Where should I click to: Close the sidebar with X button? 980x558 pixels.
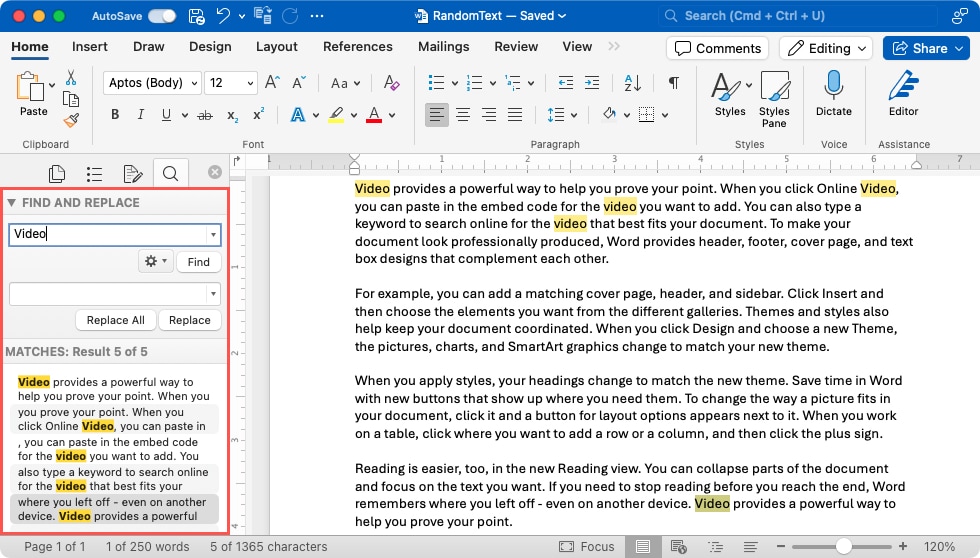tap(215, 172)
